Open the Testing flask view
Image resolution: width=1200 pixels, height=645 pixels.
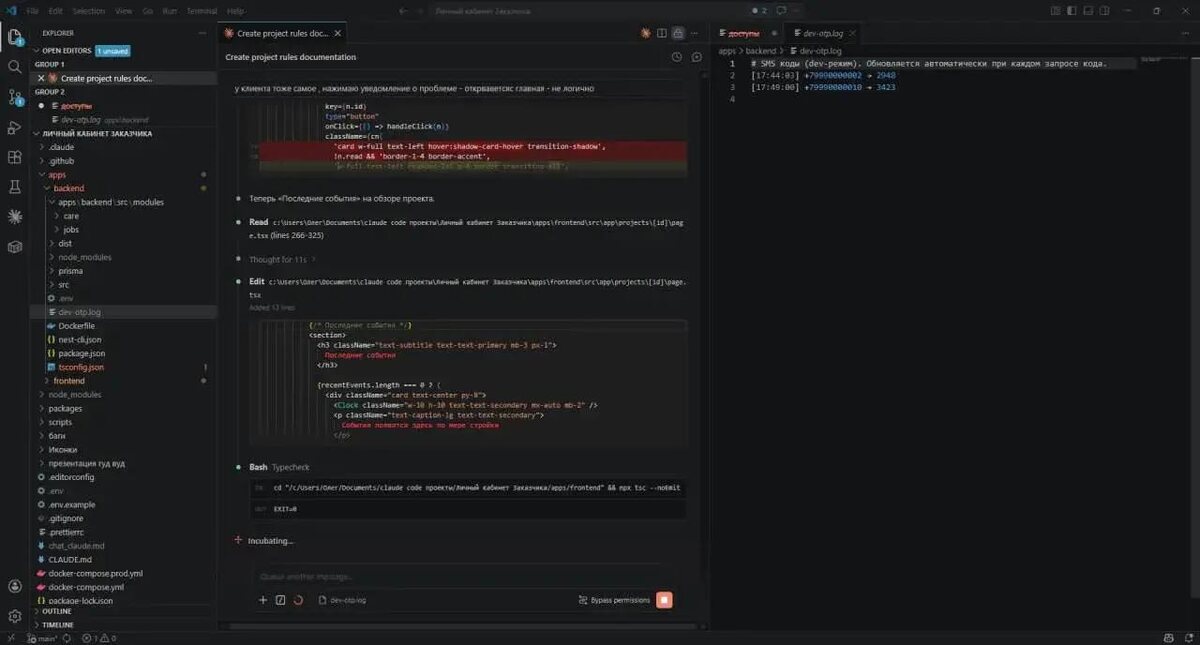15,187
